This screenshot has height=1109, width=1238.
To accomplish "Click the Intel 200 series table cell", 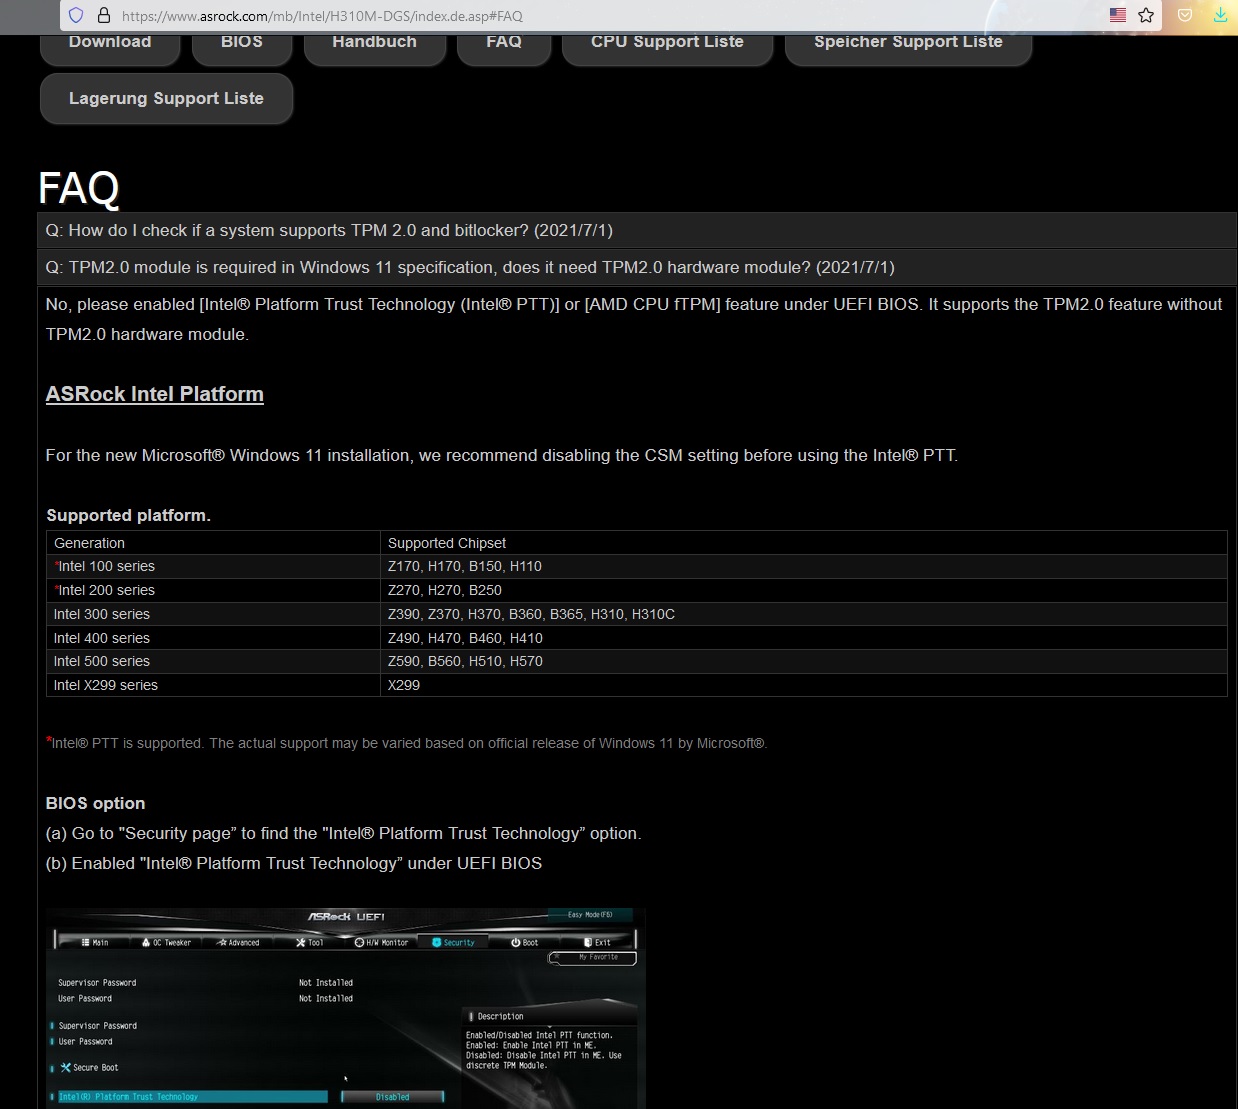I will (213, 590).
